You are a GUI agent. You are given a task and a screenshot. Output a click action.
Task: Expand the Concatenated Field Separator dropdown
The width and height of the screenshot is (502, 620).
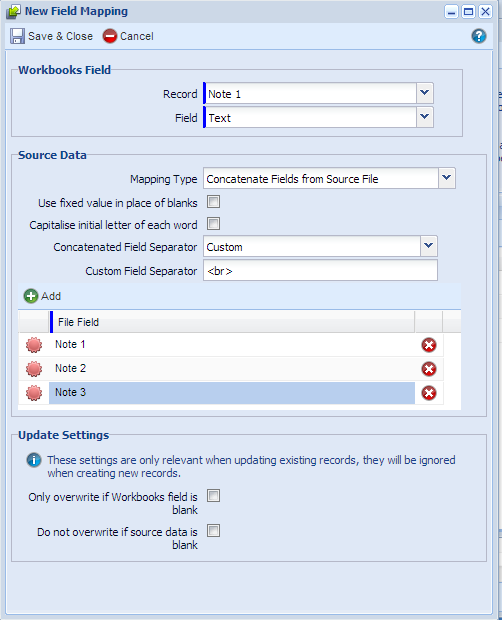click(429, 246)
